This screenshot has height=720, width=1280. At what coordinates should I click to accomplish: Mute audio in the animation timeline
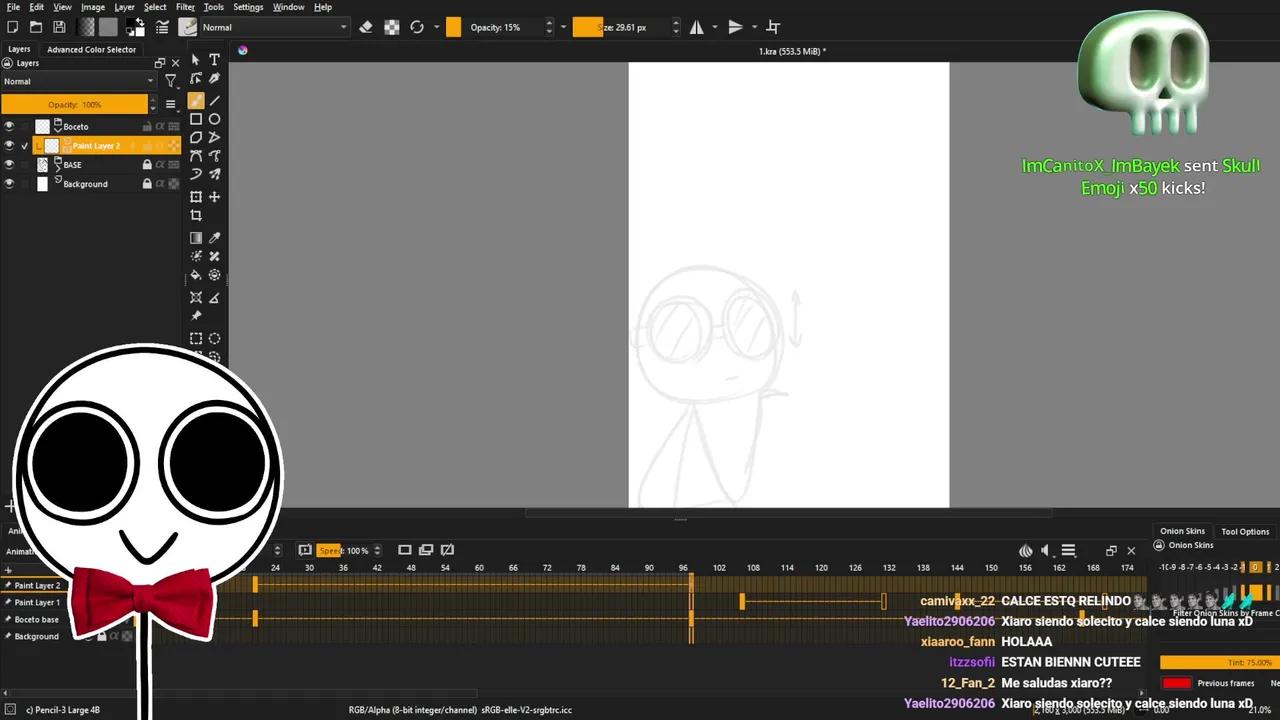click(1045, 550)
